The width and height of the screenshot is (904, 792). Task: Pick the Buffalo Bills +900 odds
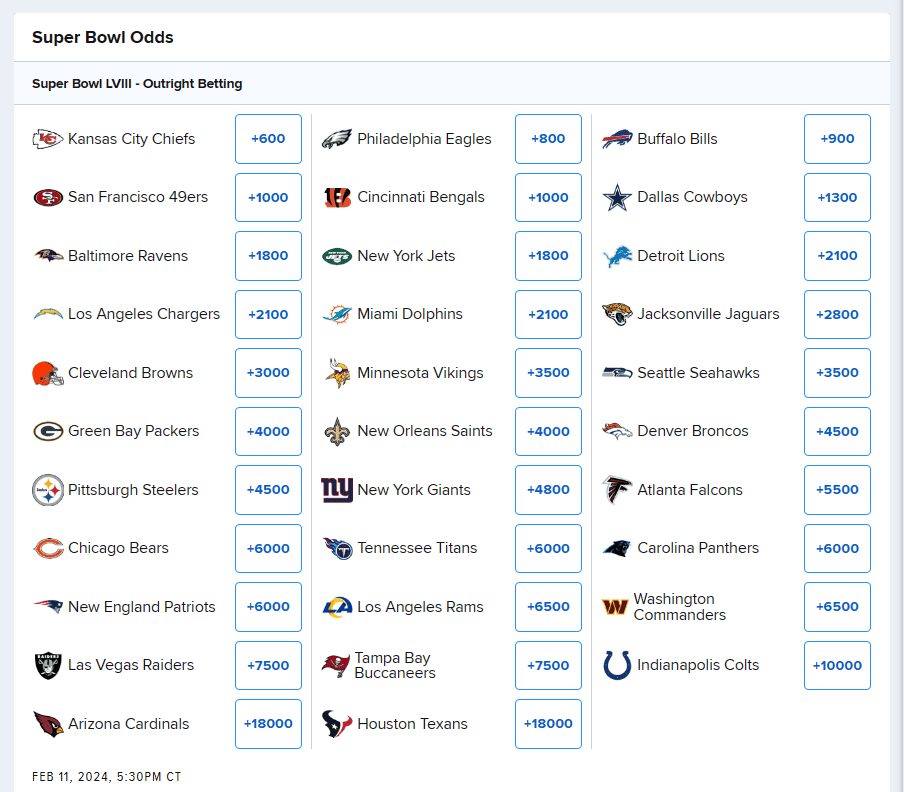837,139
